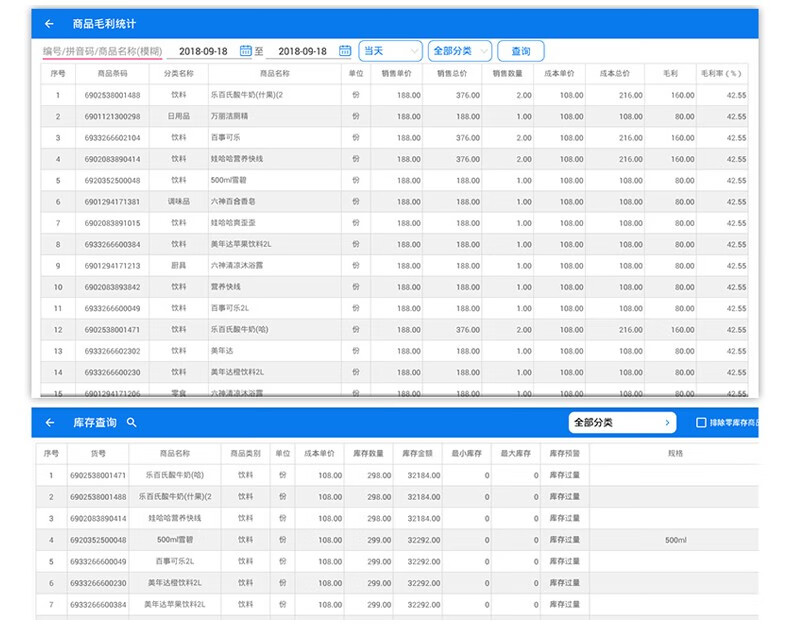Enable 排除零库存商品 checkbox

tap(701, 423)
